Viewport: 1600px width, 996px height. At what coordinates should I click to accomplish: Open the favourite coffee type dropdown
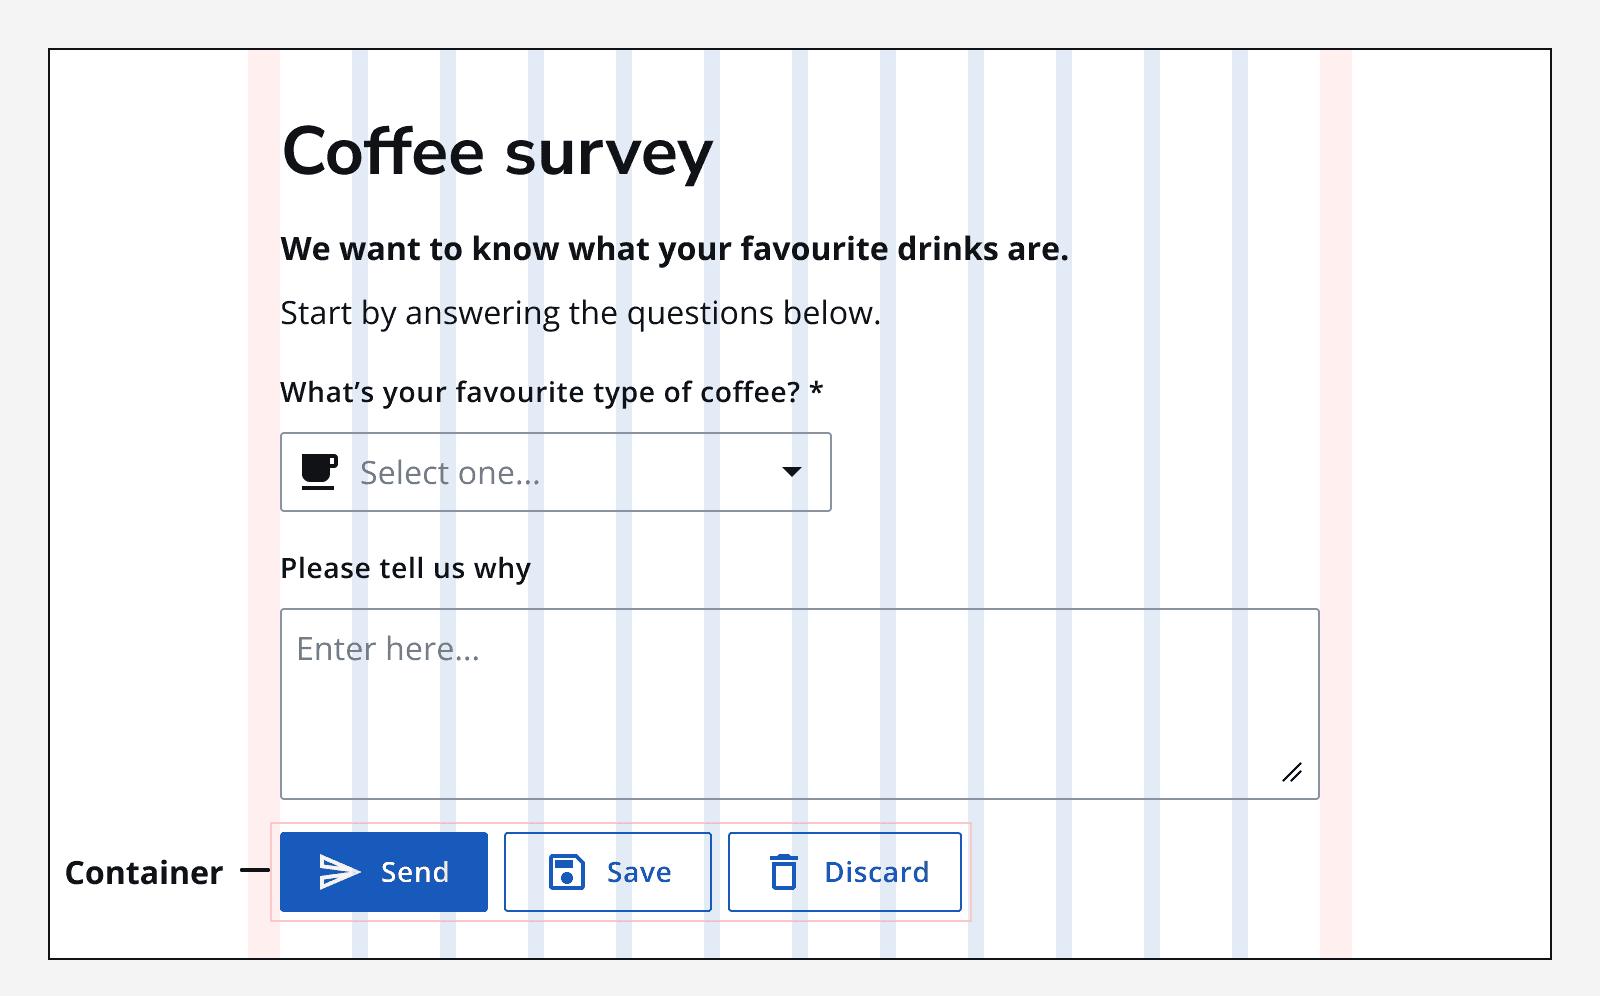tap(556, 472)
